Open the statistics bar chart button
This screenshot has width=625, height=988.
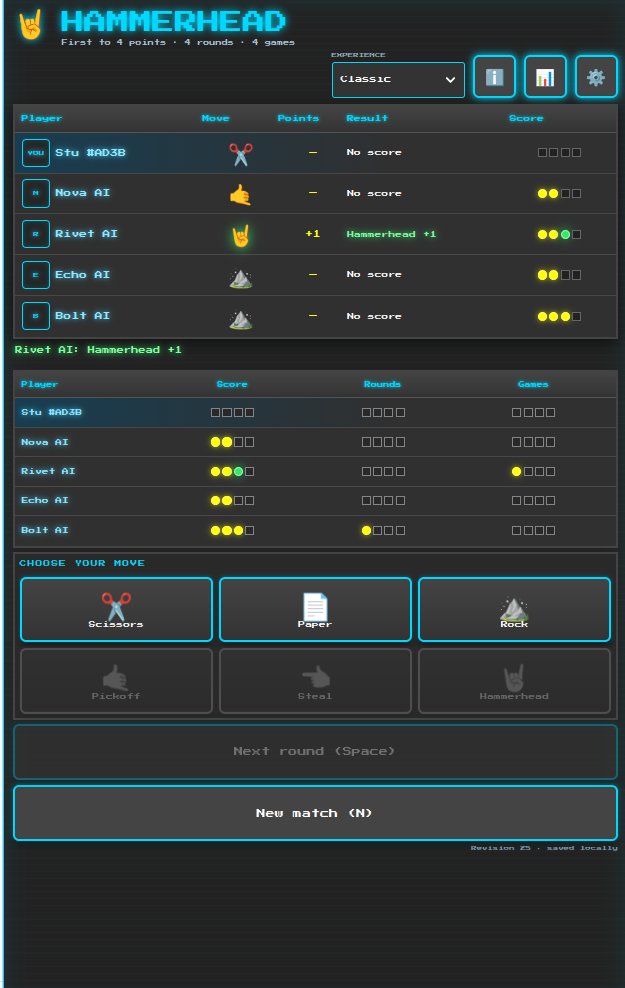pos(545,77)
